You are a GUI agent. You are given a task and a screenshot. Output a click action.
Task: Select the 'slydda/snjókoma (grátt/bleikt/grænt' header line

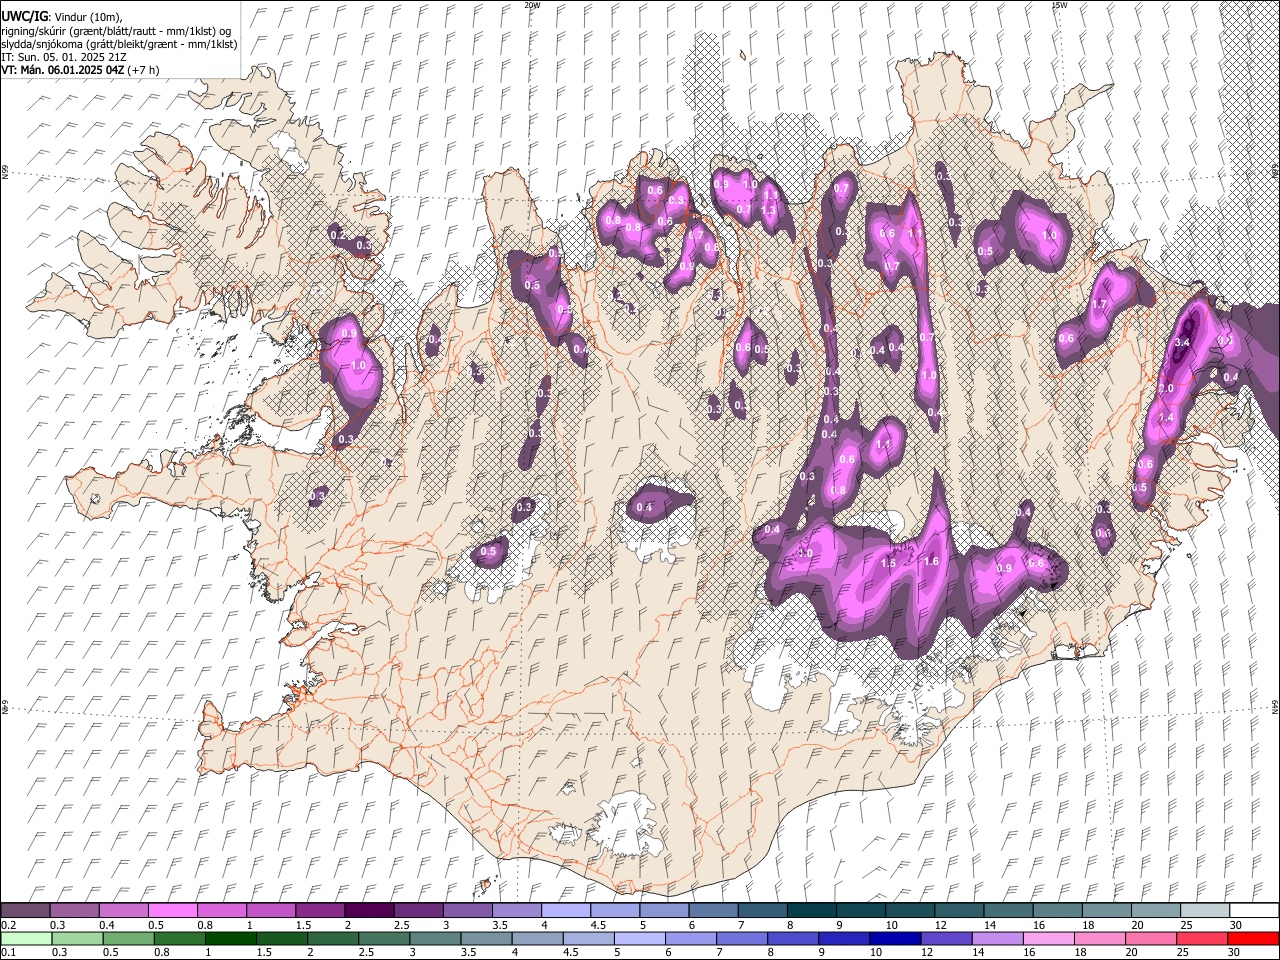[x=119, y=44]
